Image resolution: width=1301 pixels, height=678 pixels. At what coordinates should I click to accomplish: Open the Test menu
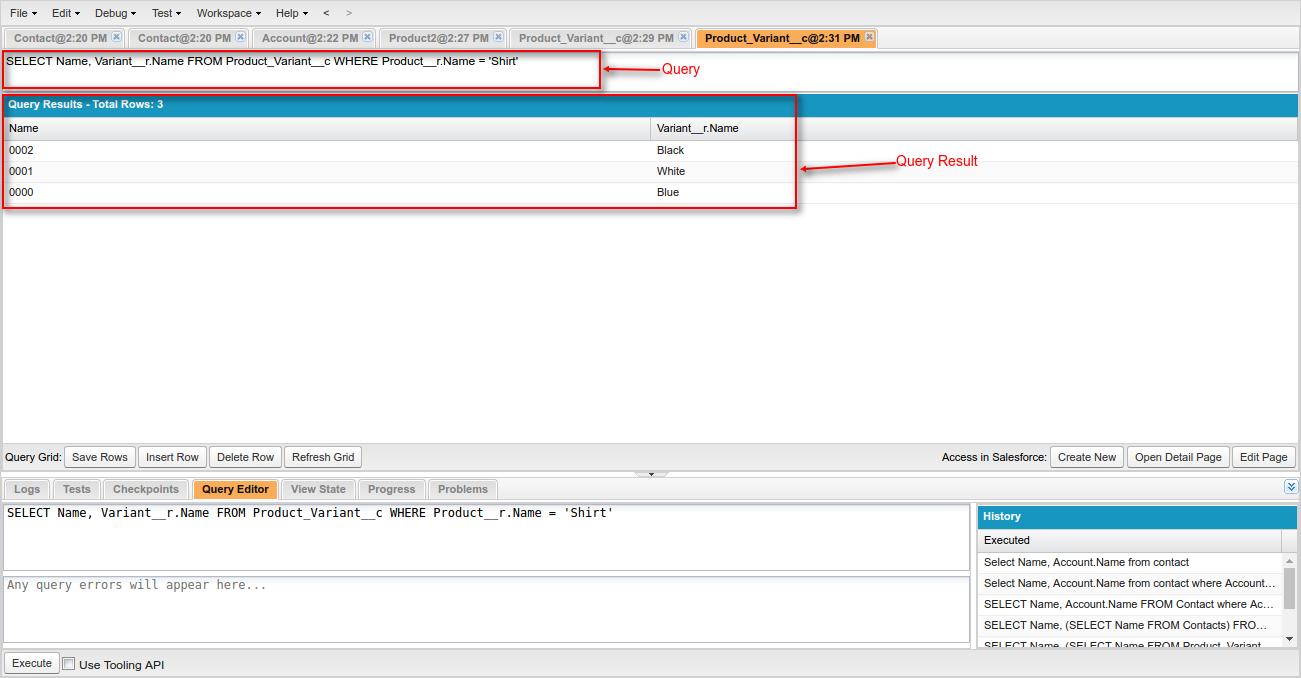[163, 13]
